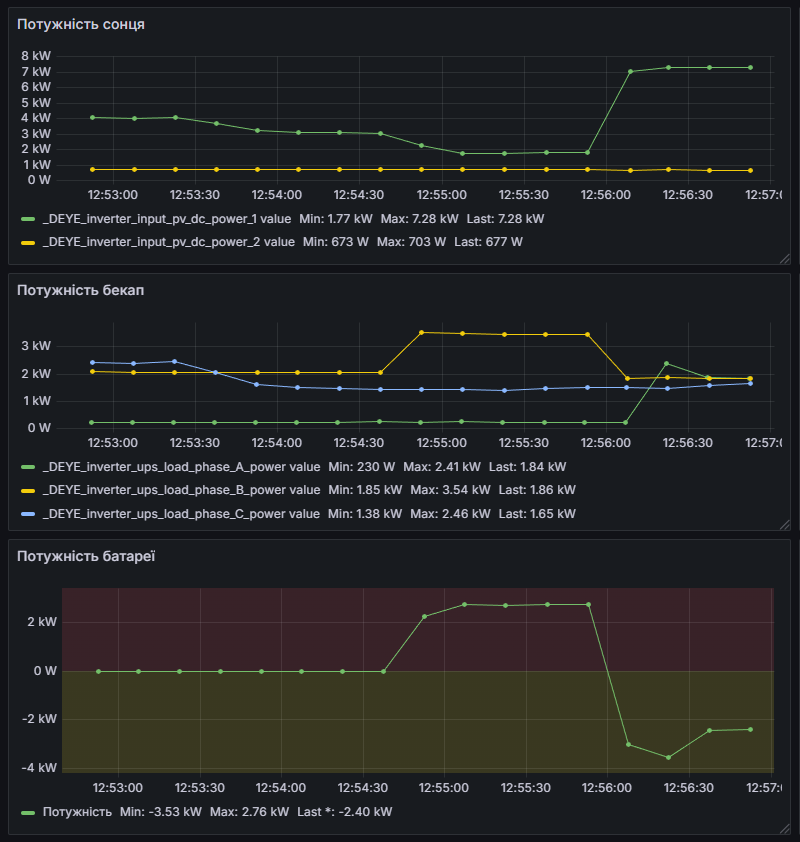The width and height of the screenshot is (800, 842).
Task: Toggle the input_pv_dc_power_1 series legend label
Action: click(x=168, y=218)
